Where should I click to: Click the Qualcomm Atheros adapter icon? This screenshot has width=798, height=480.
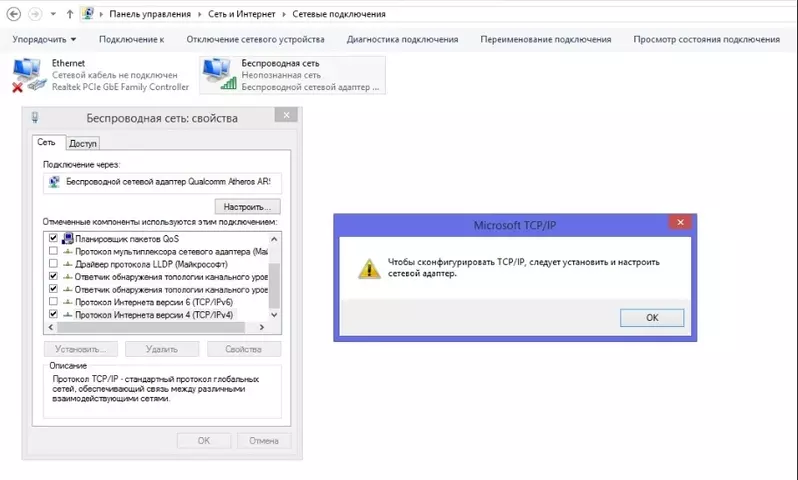click(54, 182)
